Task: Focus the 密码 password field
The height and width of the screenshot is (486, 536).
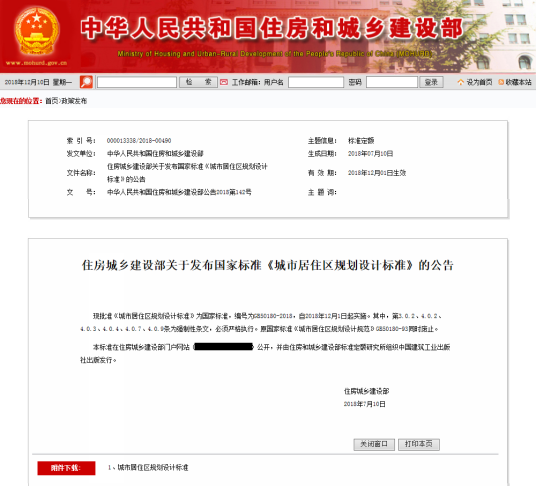Action: coord(392,82)
